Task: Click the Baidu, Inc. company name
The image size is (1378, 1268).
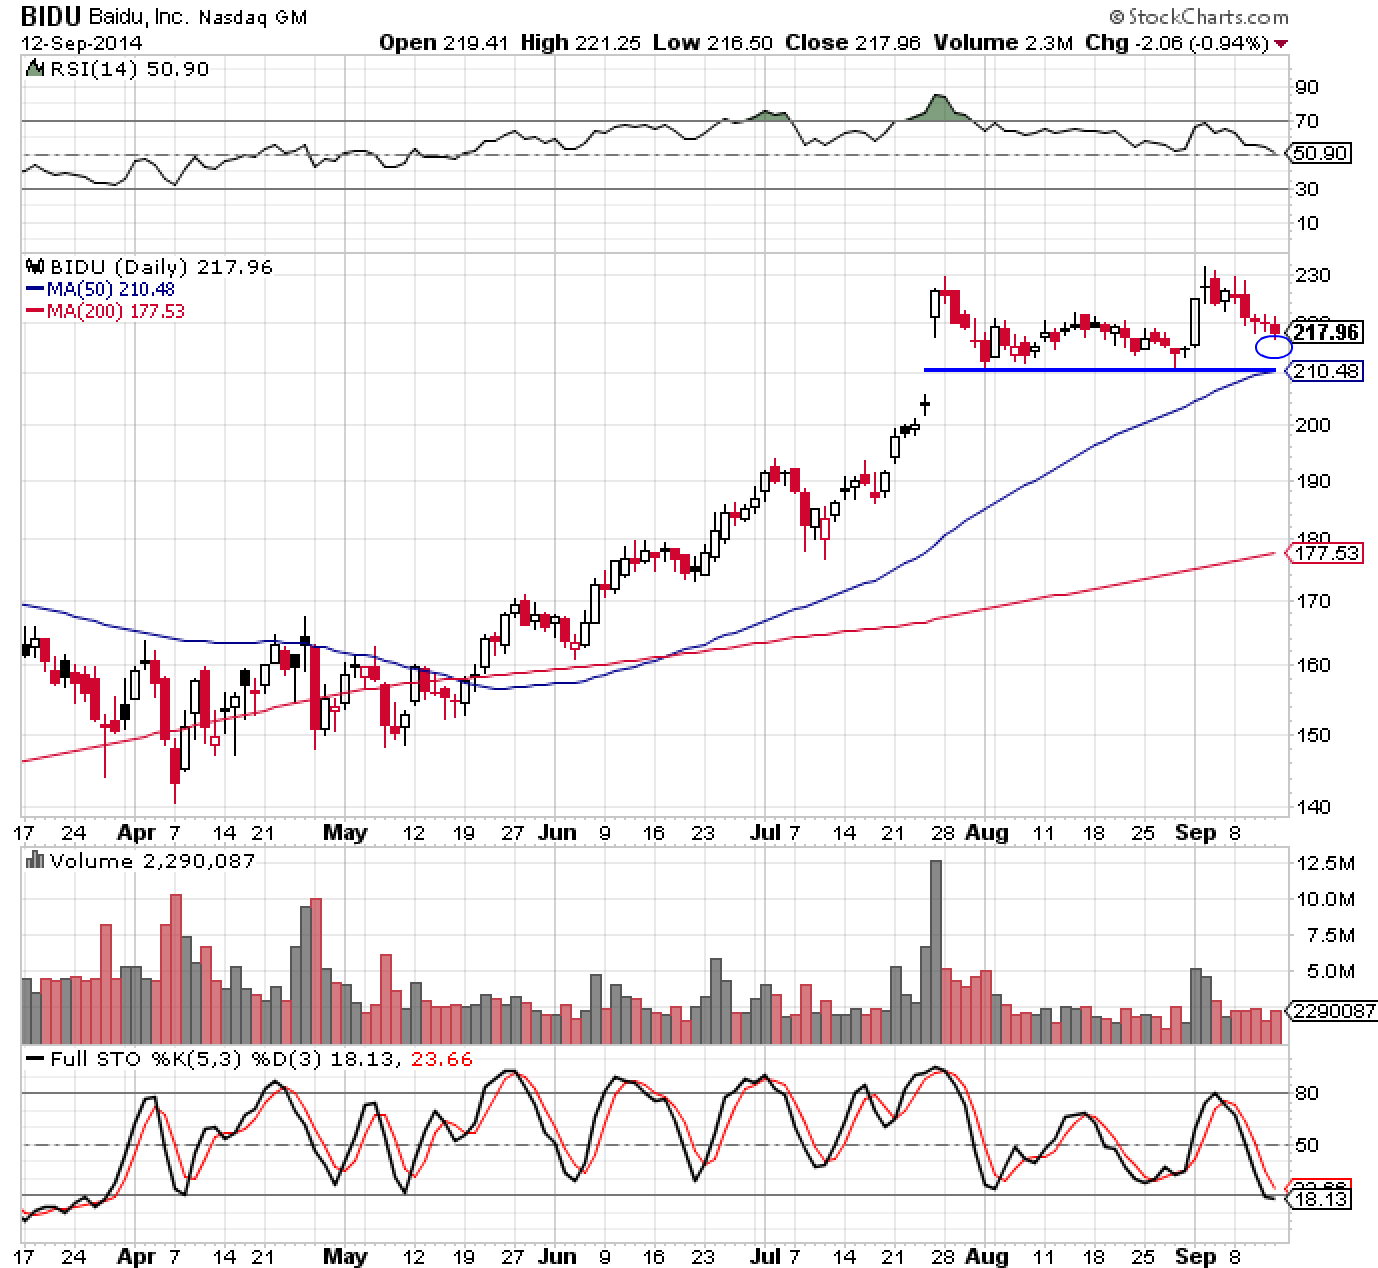Action: click(139, 18)
